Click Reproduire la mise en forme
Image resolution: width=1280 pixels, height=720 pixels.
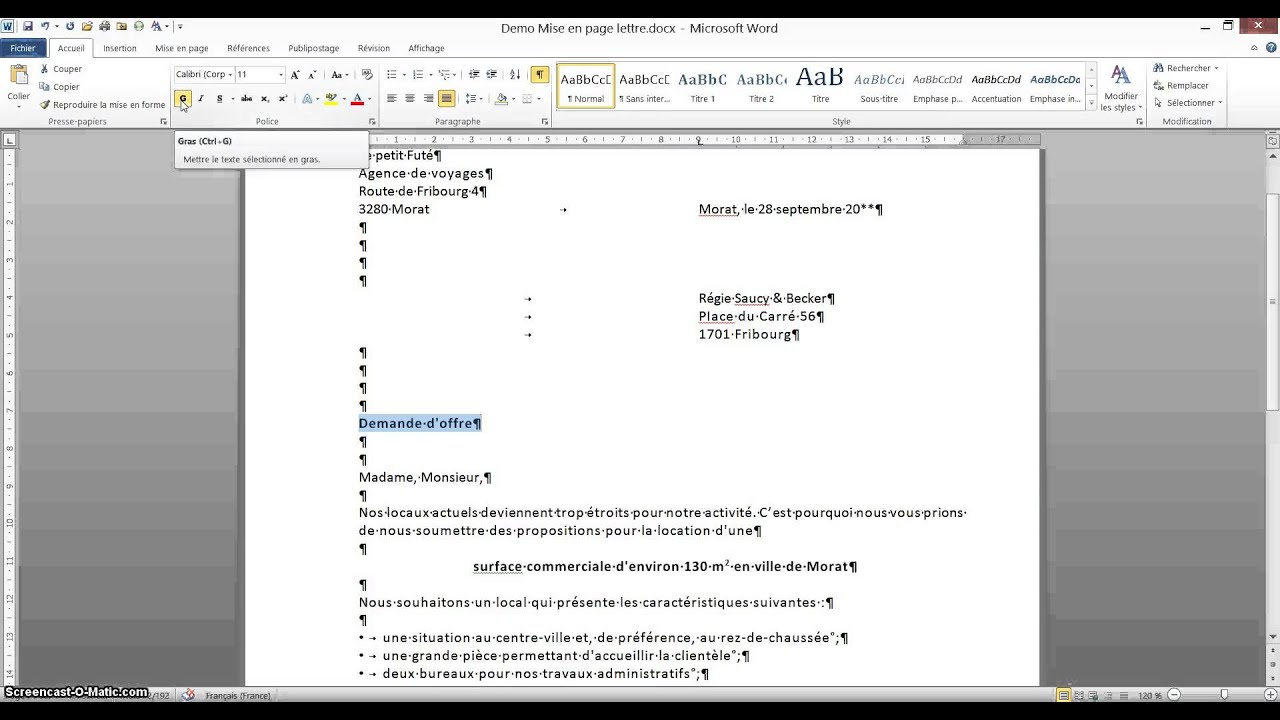pyautogui.click(x=102, y=105)
